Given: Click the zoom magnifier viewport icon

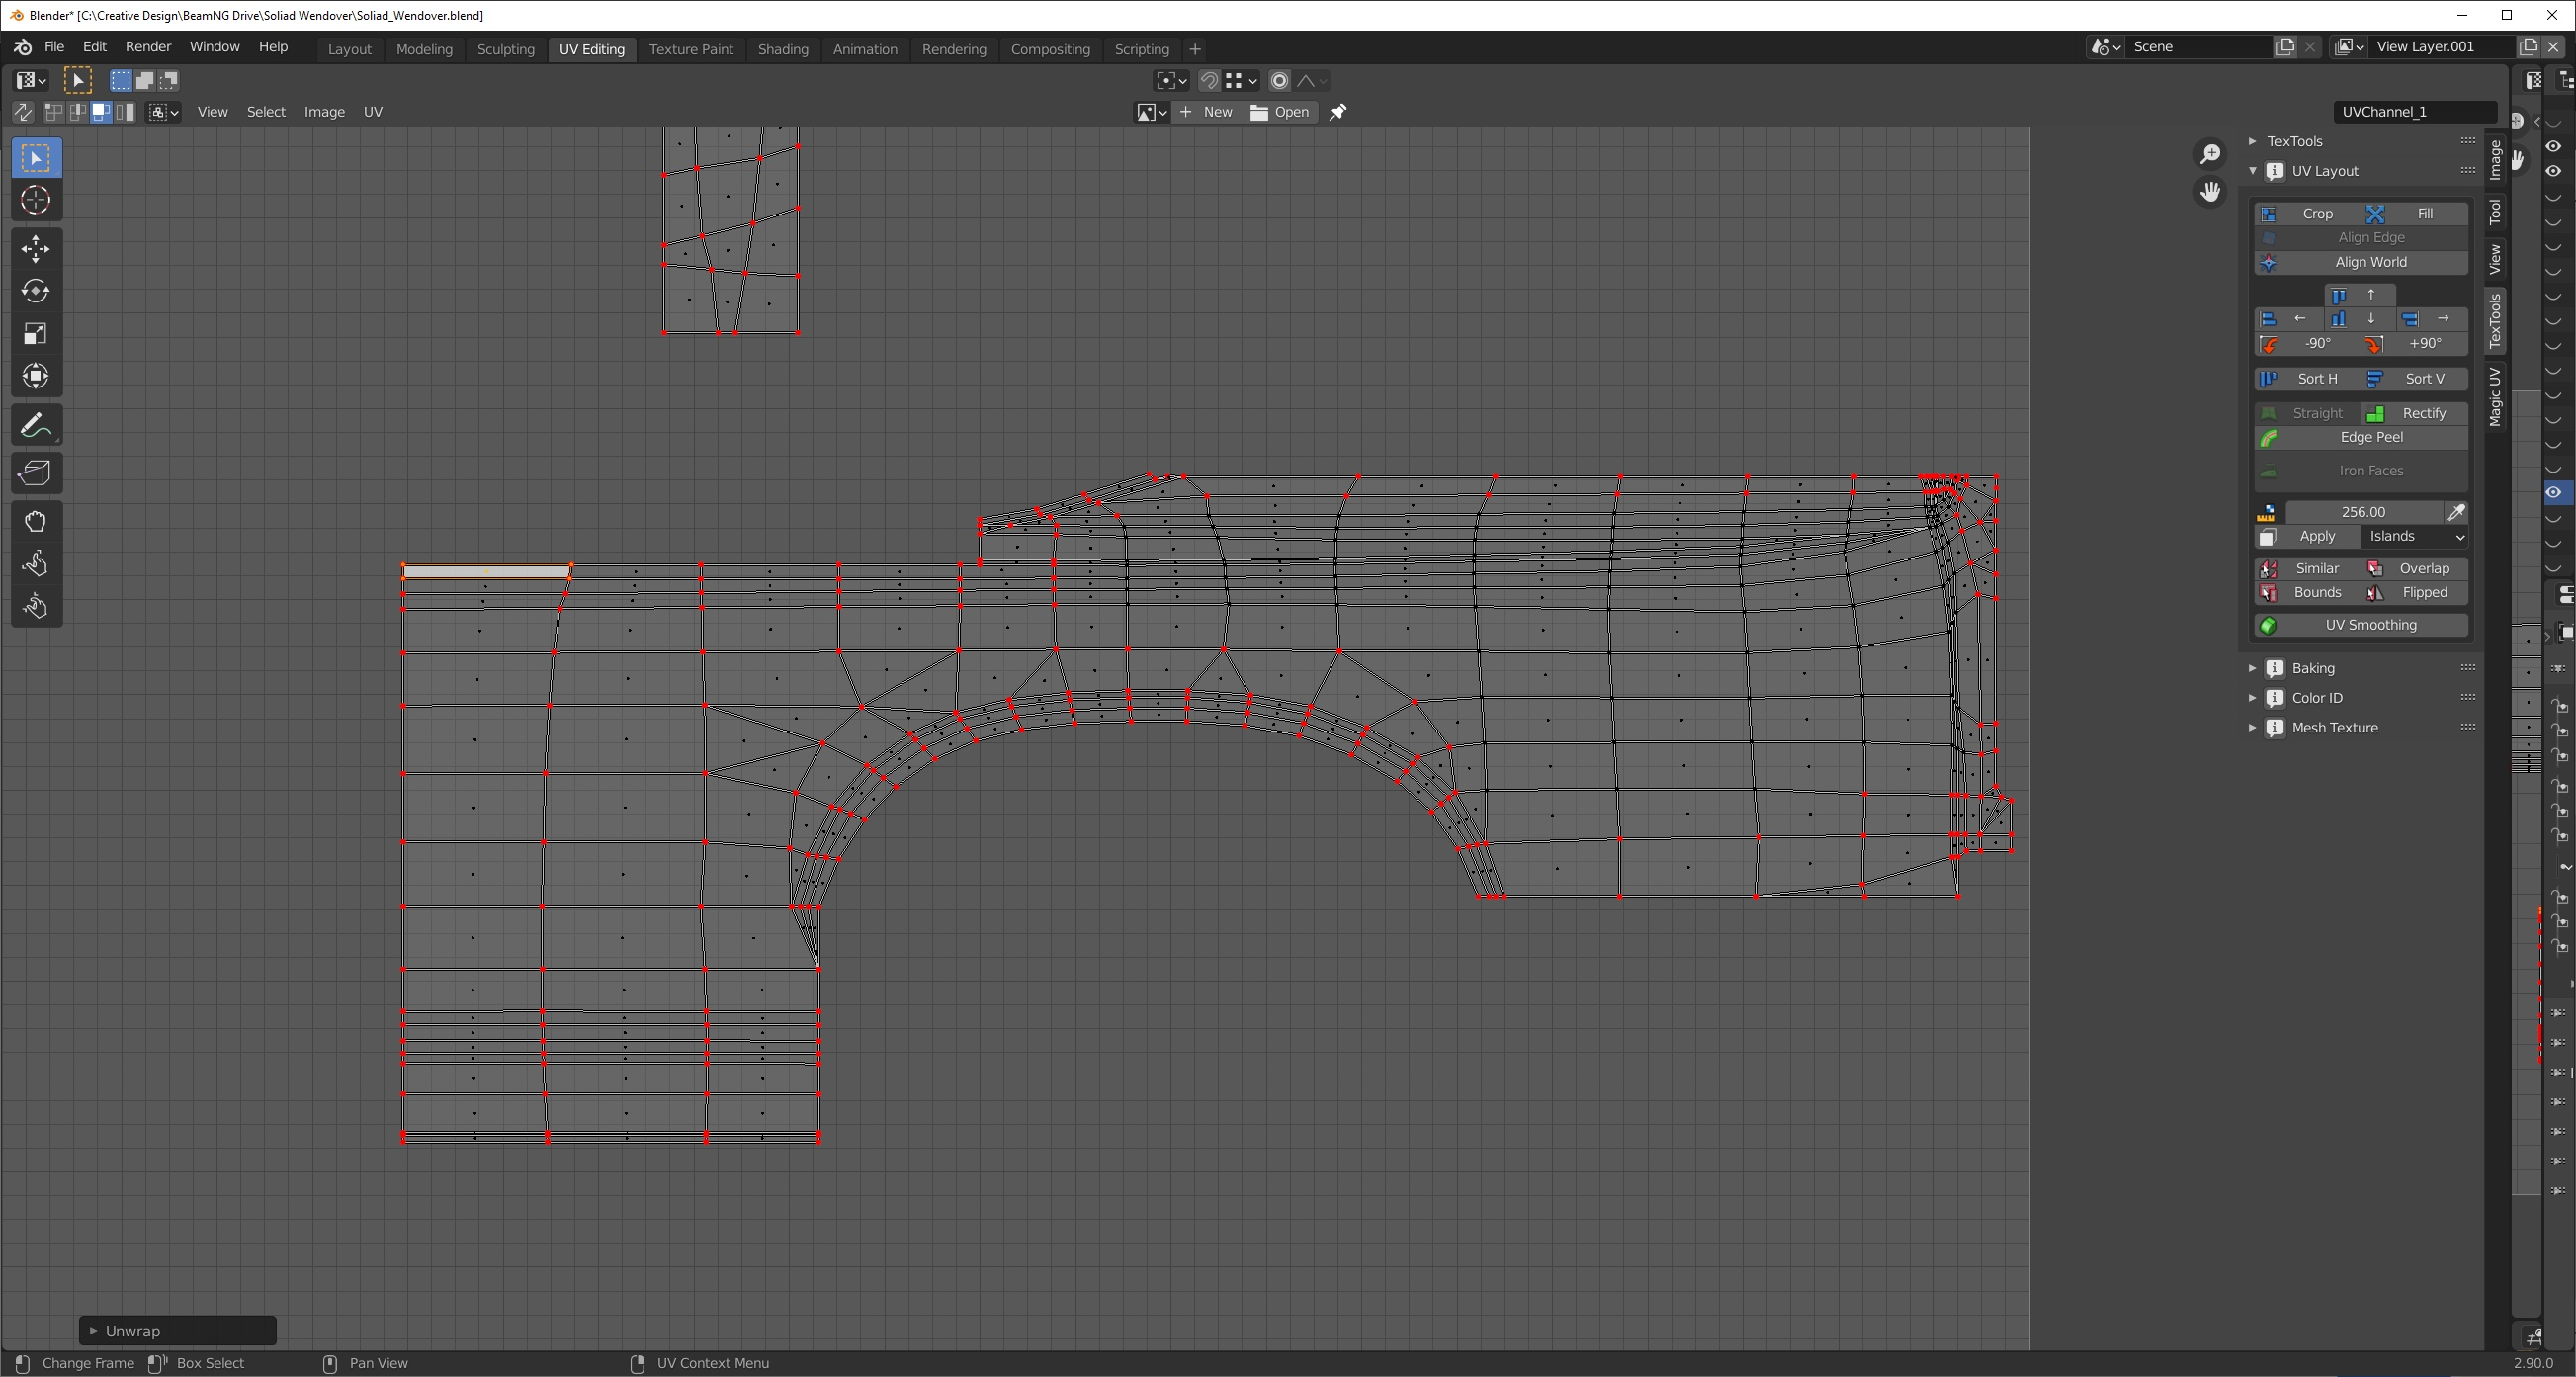Looking at the screenshot, I should click(2209, 154).
